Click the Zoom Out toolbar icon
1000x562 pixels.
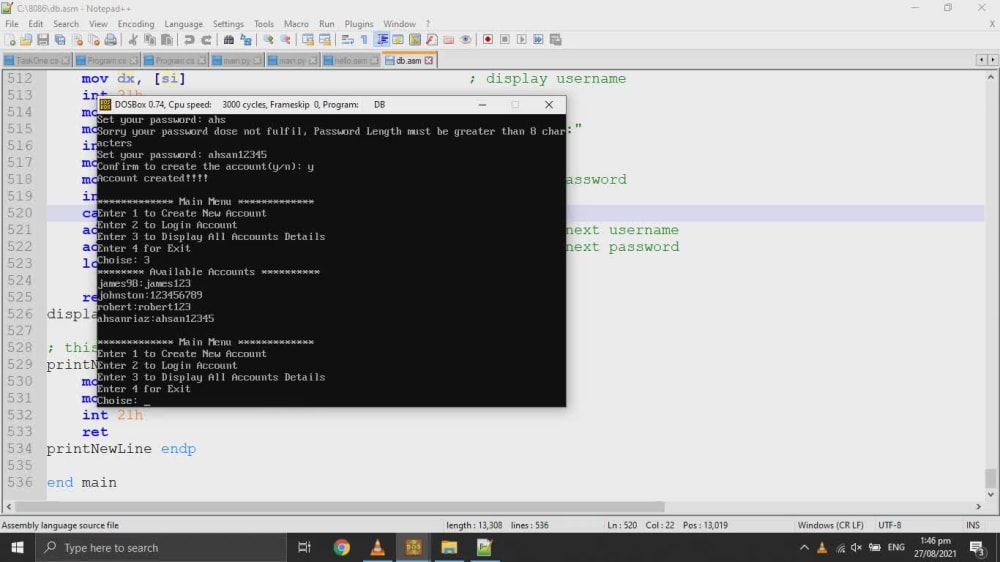tap(285, 40)
